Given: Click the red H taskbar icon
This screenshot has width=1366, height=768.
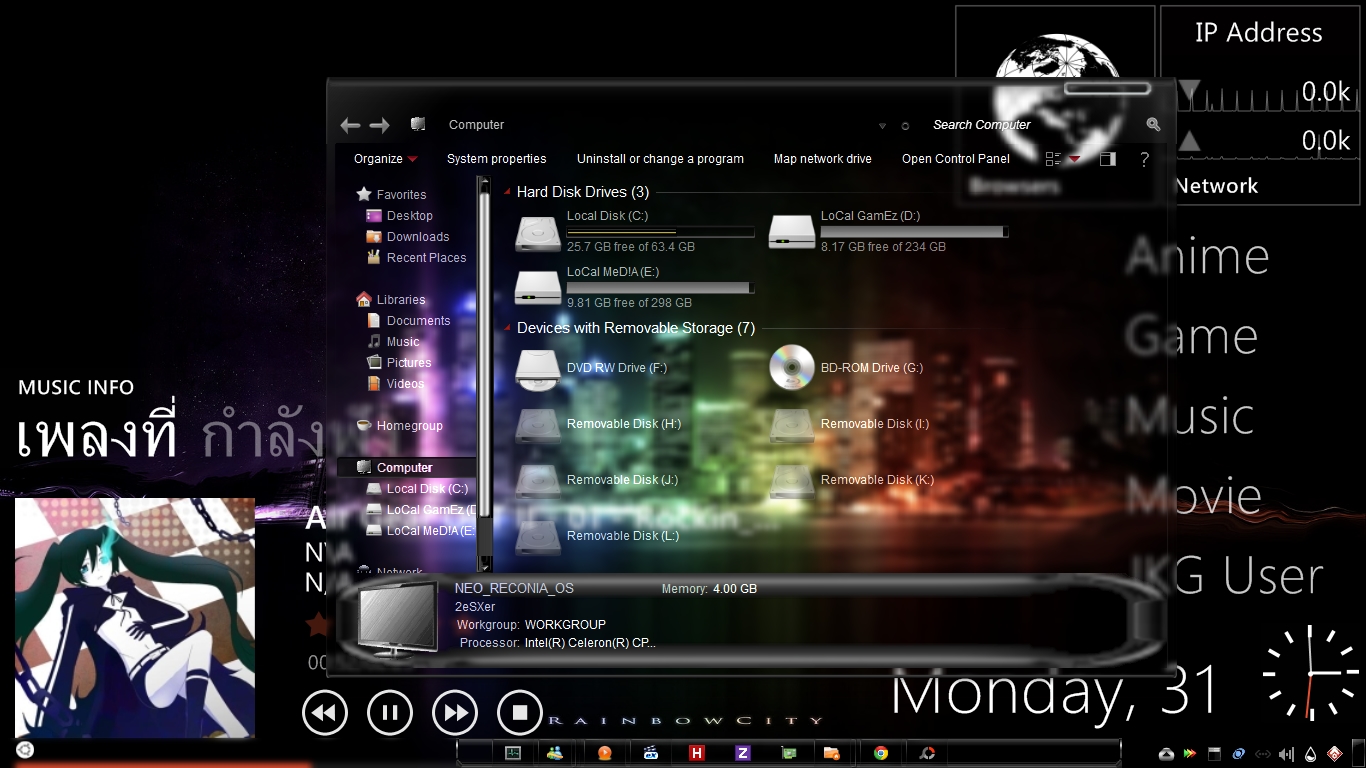Looking at the screenshot, I should [697, 753].
